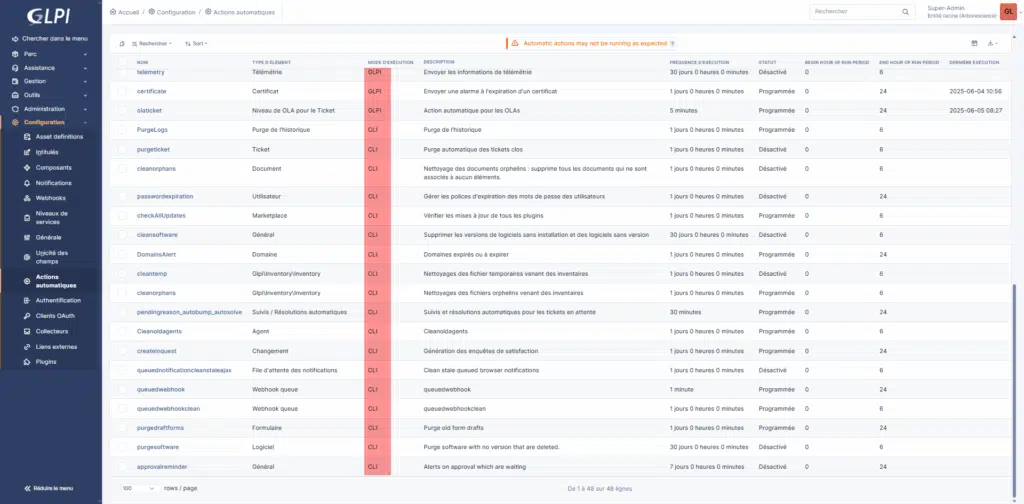1024x504 pixels.
Task: Select the PurgeLogs row checkbox
Action: [x=123, y=129]
